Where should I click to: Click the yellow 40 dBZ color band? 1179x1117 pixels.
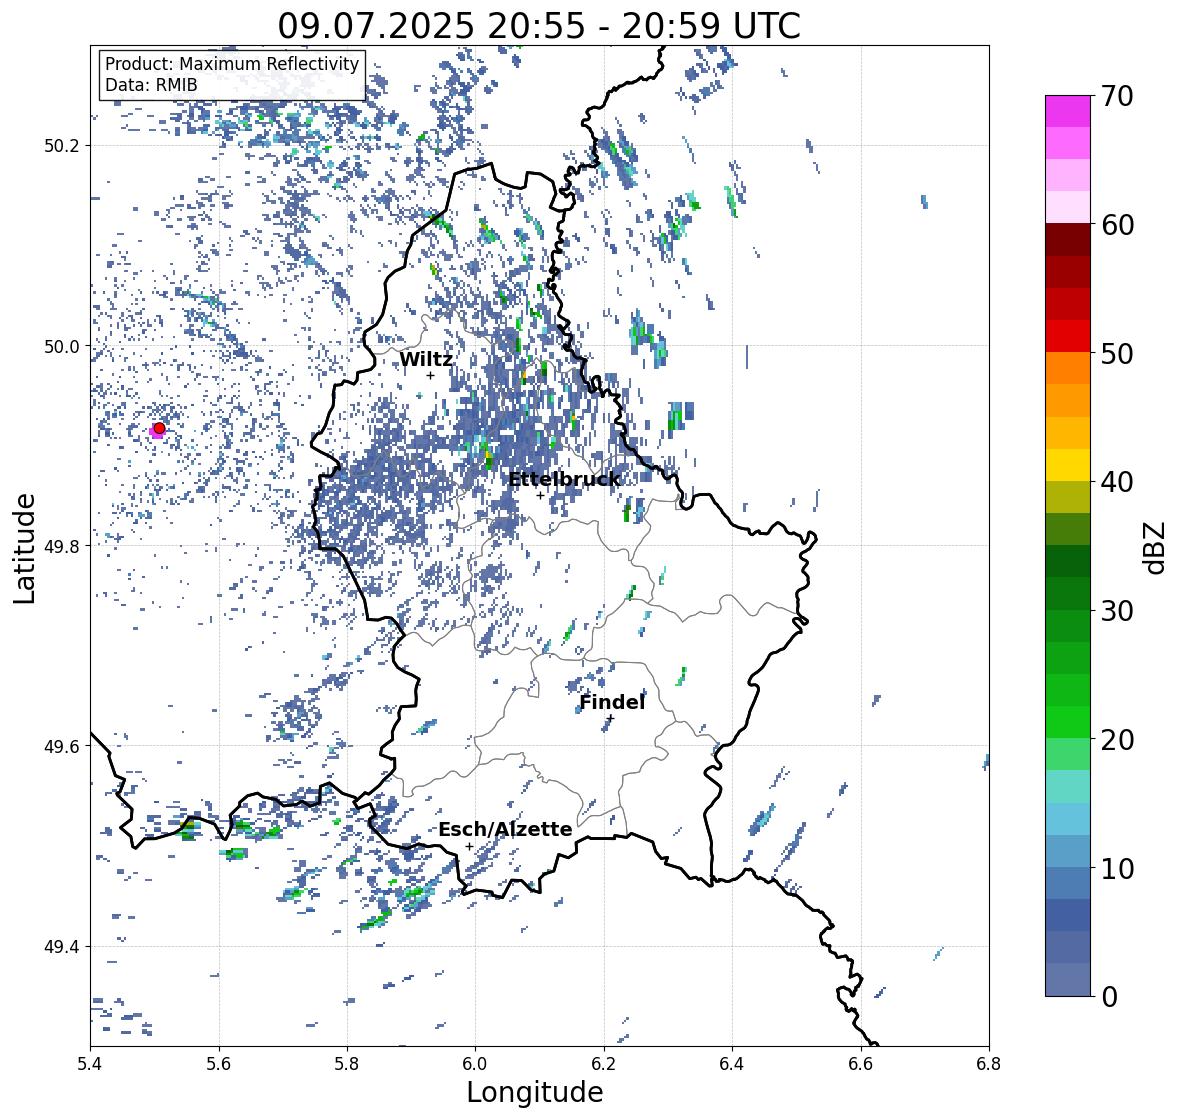(x=1068, y=465)
